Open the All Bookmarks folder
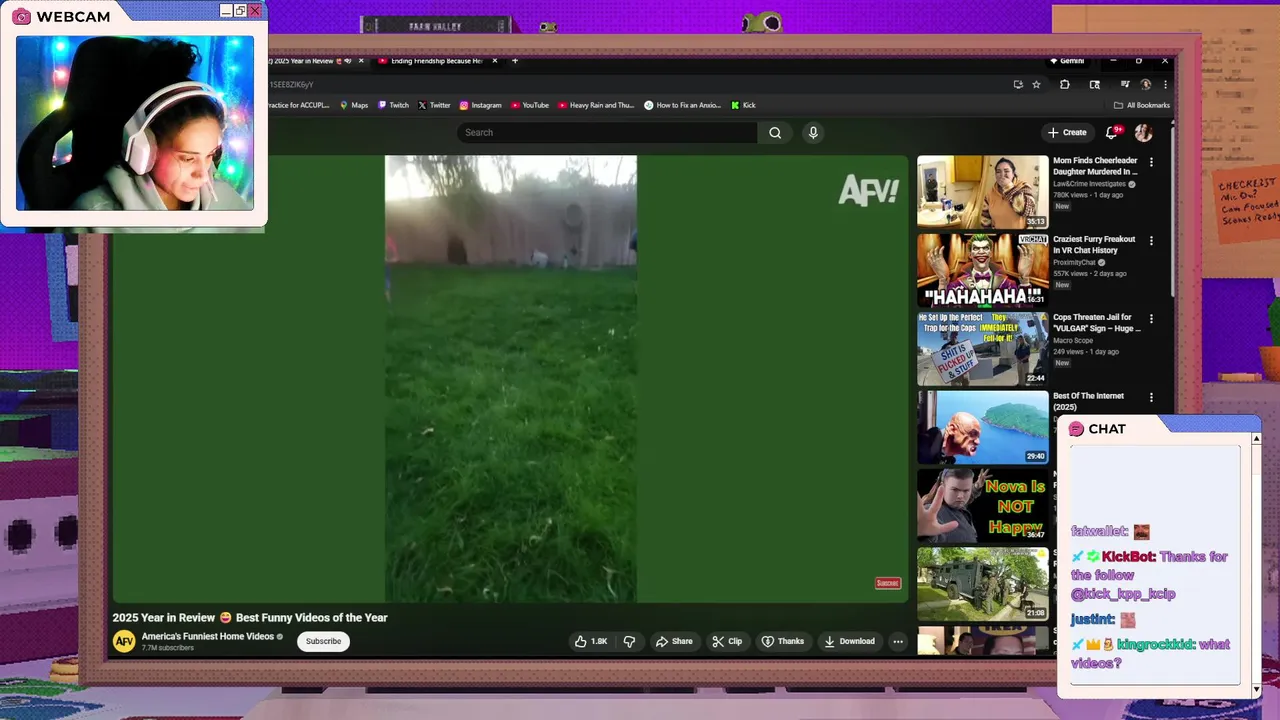The image size is (1280, 720). (x=1141, y=105)
